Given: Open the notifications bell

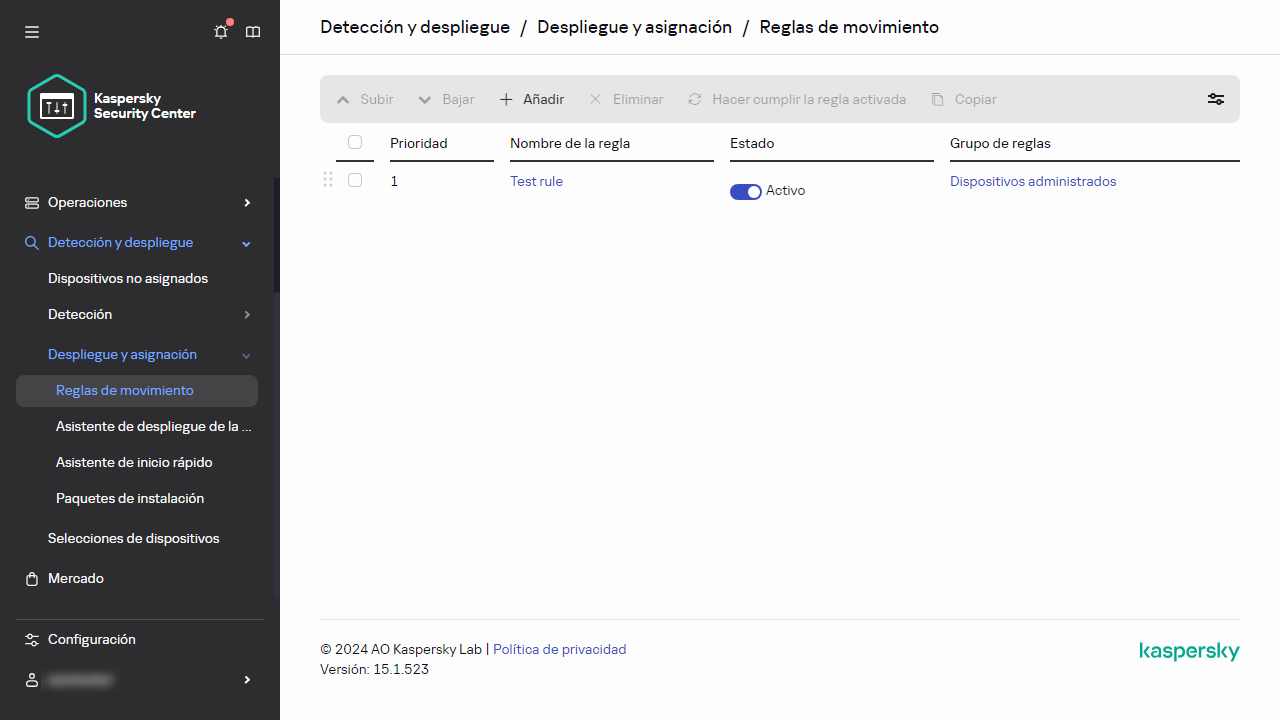Looking at the screenshot, I should point(221,32).
